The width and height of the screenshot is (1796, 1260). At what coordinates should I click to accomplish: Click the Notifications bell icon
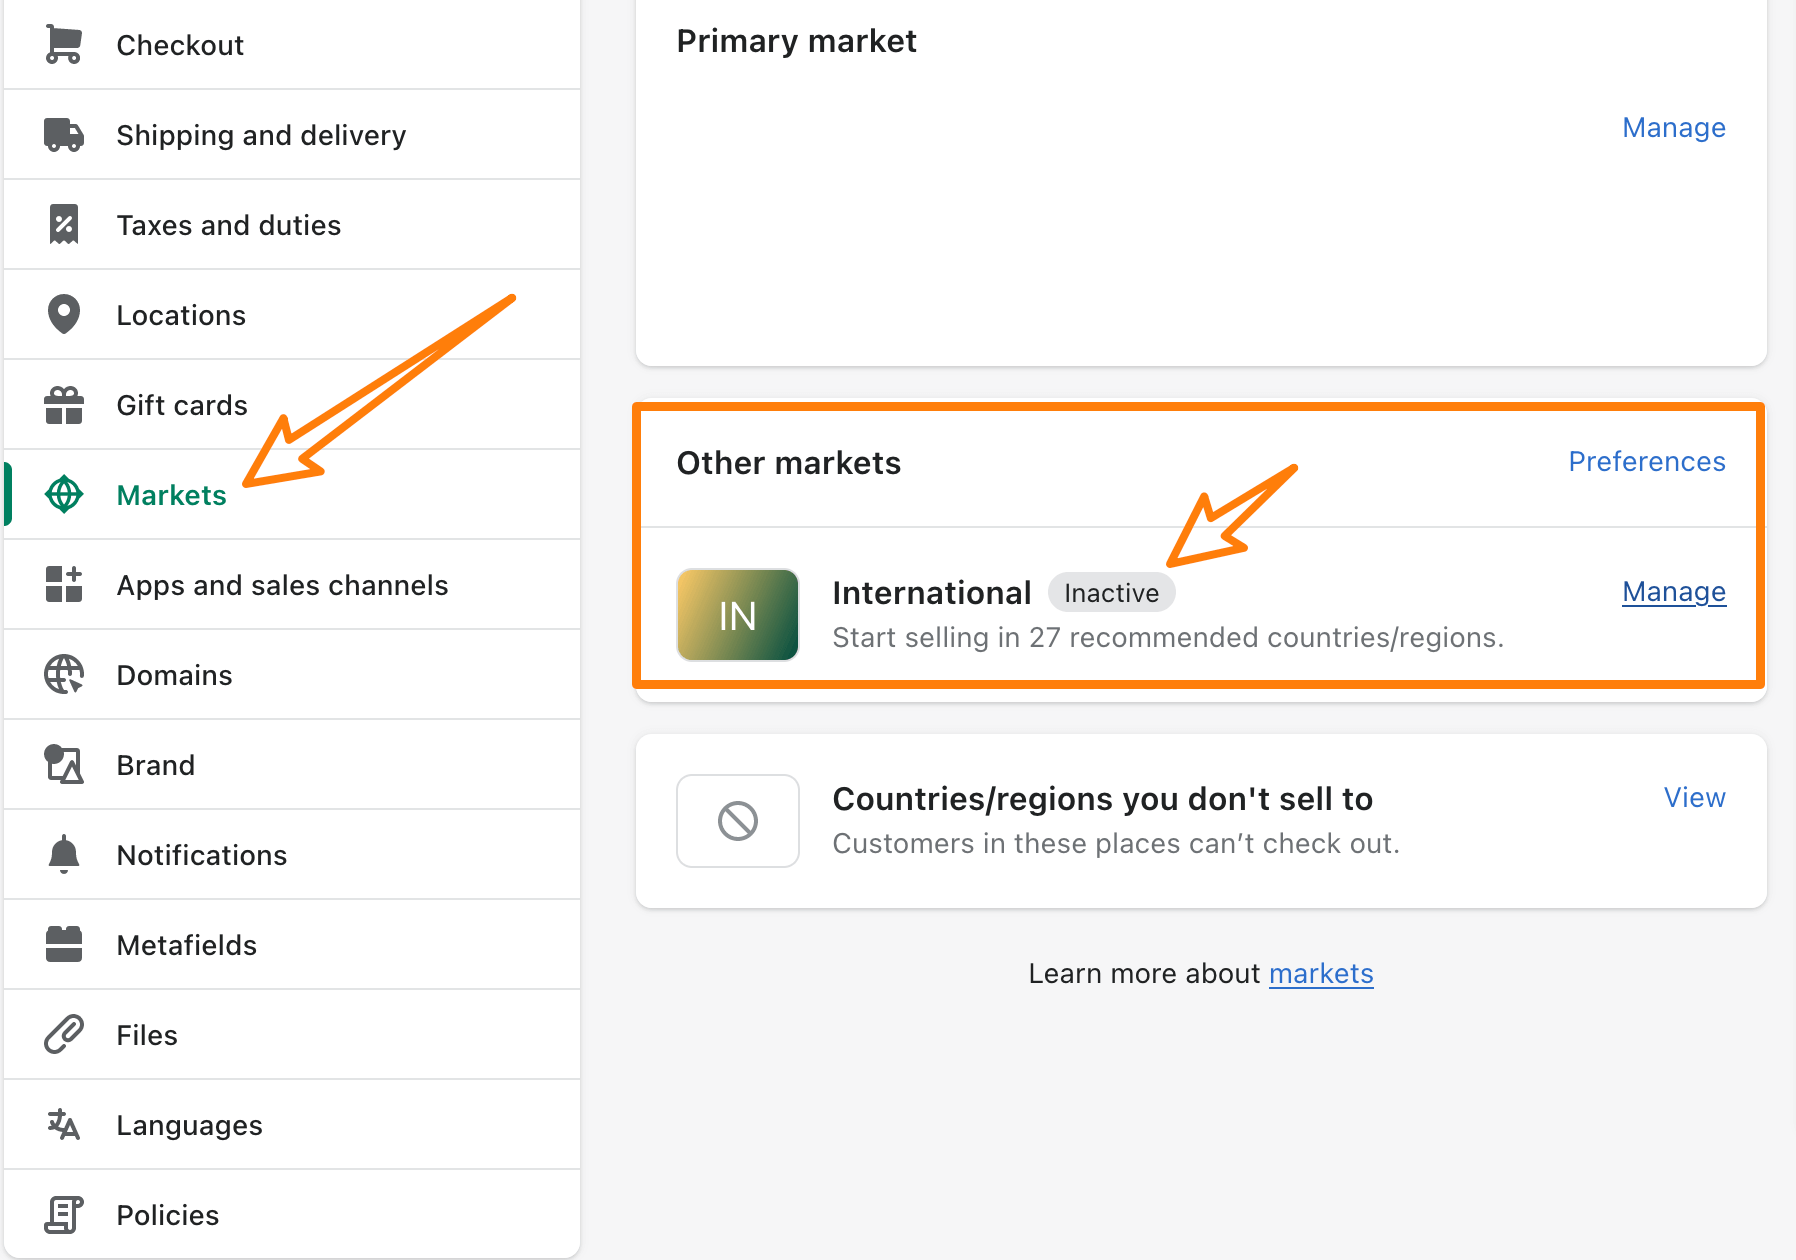pyautogui.click(x=63, y=854)
